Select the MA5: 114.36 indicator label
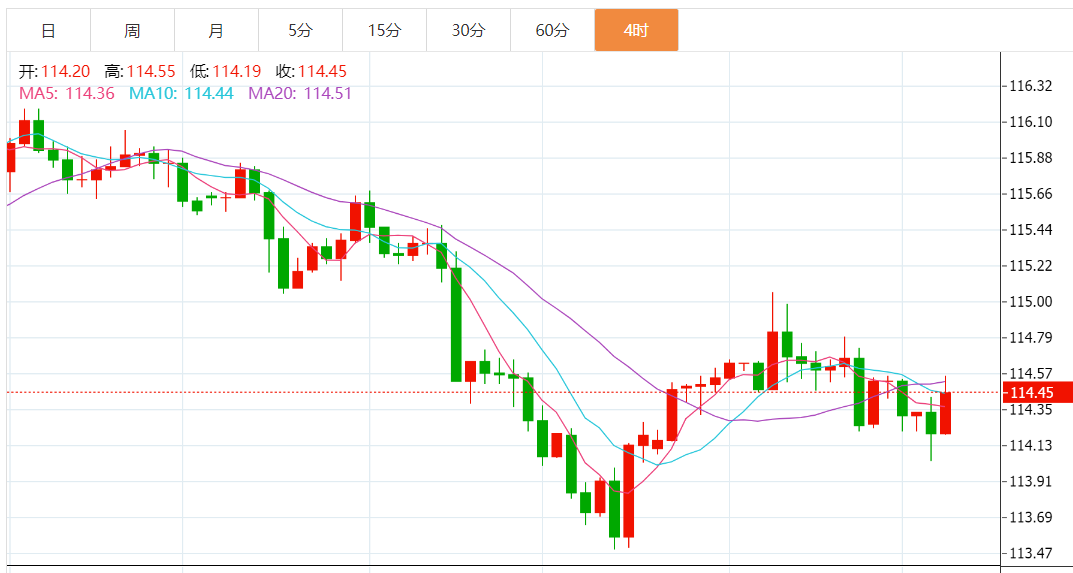 [66, 93]
